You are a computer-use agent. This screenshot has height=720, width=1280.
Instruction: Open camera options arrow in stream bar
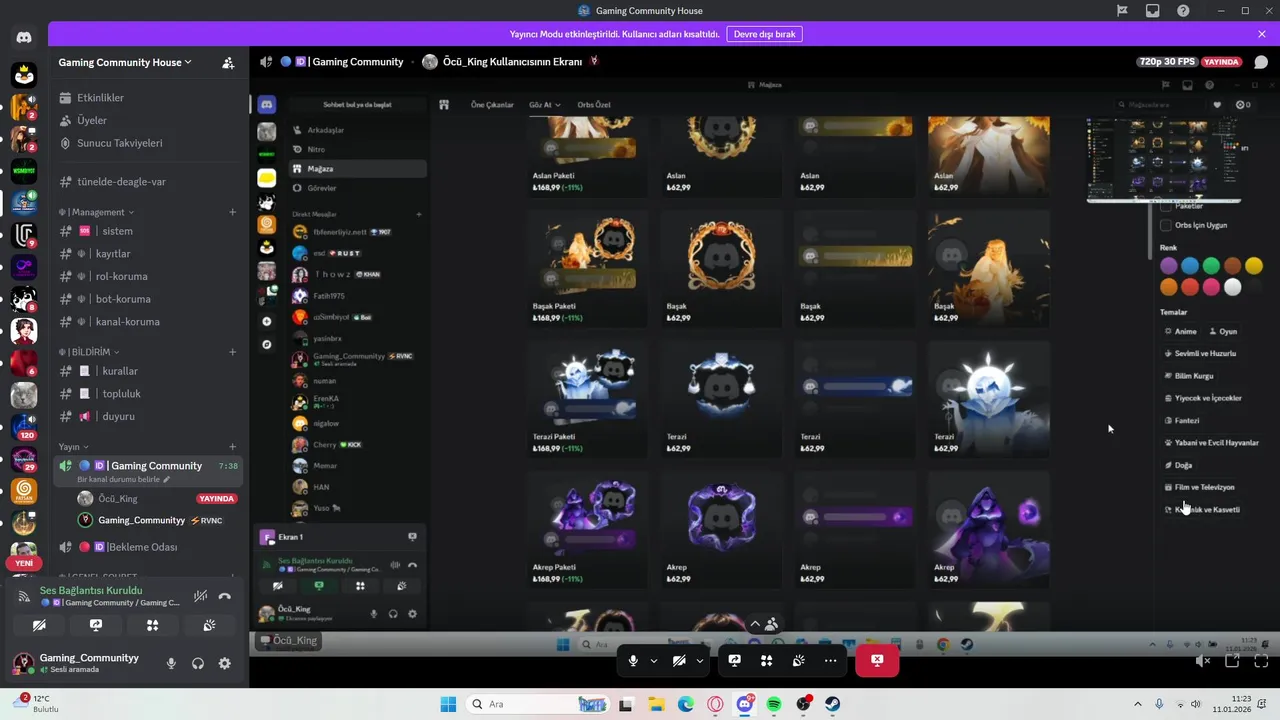coord(700,660)
